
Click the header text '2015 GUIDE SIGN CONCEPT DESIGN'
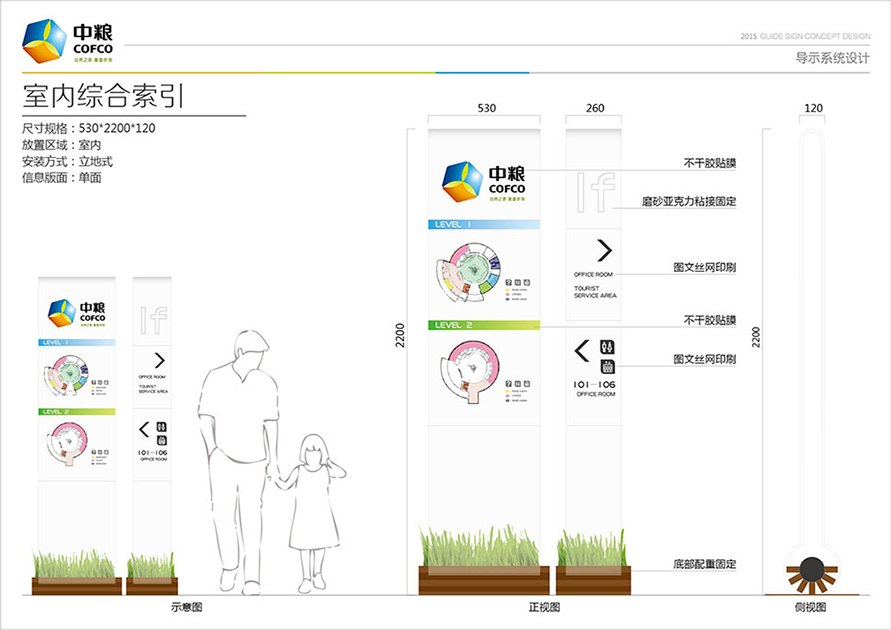point(805,36)
